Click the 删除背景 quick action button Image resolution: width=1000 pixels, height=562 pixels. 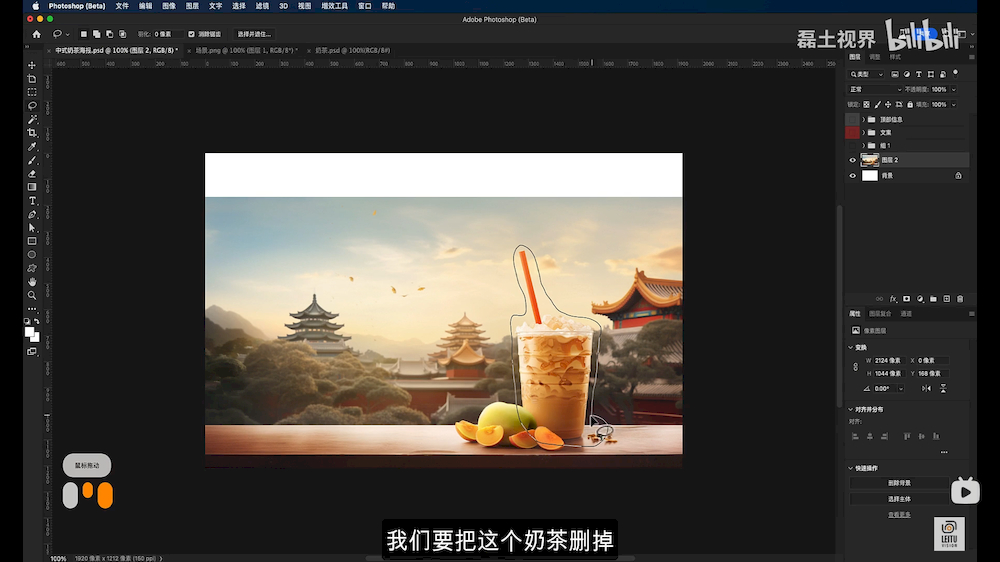tap(899, 483)
